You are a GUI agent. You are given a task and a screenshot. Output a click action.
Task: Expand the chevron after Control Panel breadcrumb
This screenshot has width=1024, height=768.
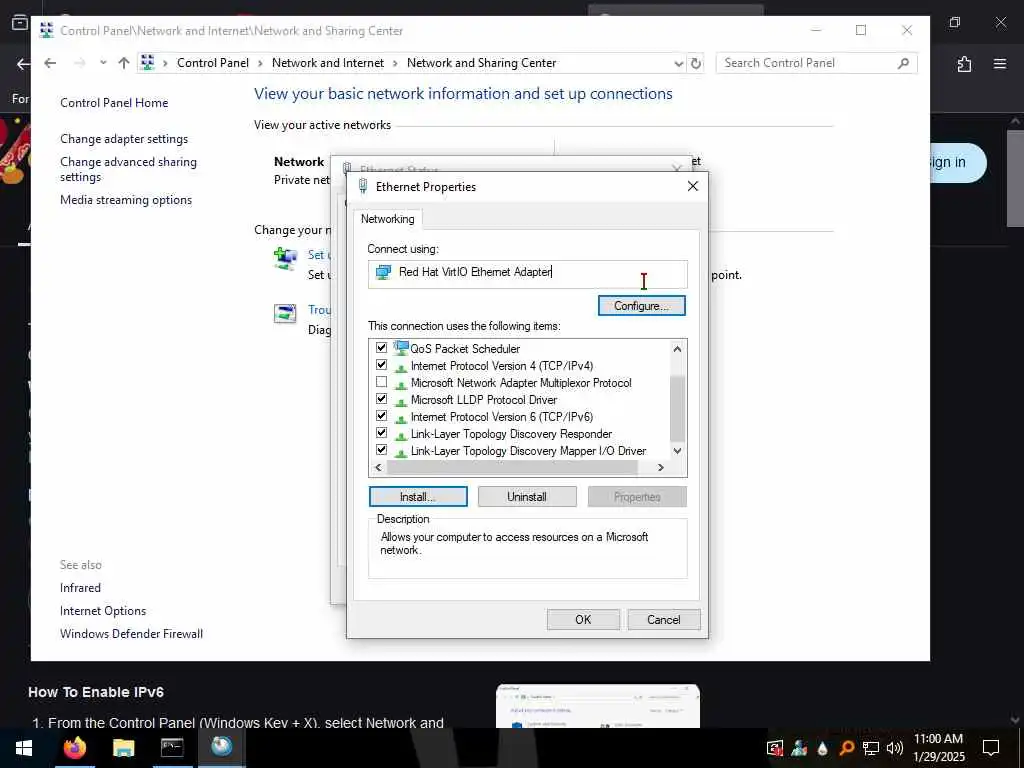pyautogui.click(x=260, y=63)
